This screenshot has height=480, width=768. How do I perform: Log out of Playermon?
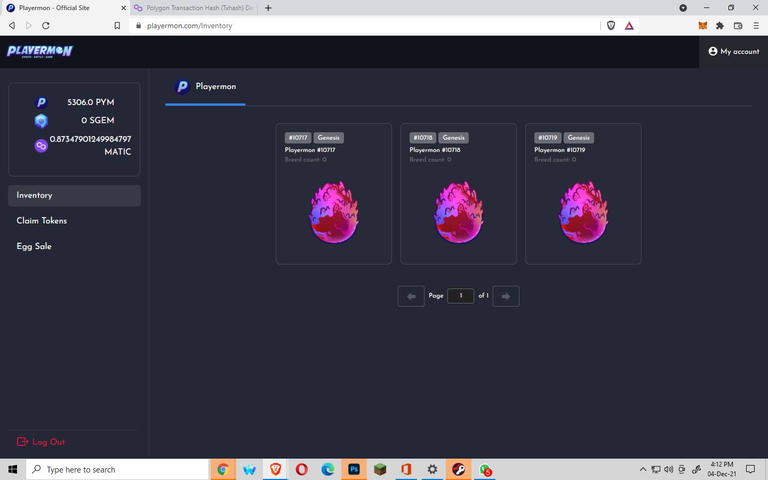[41, 442]
